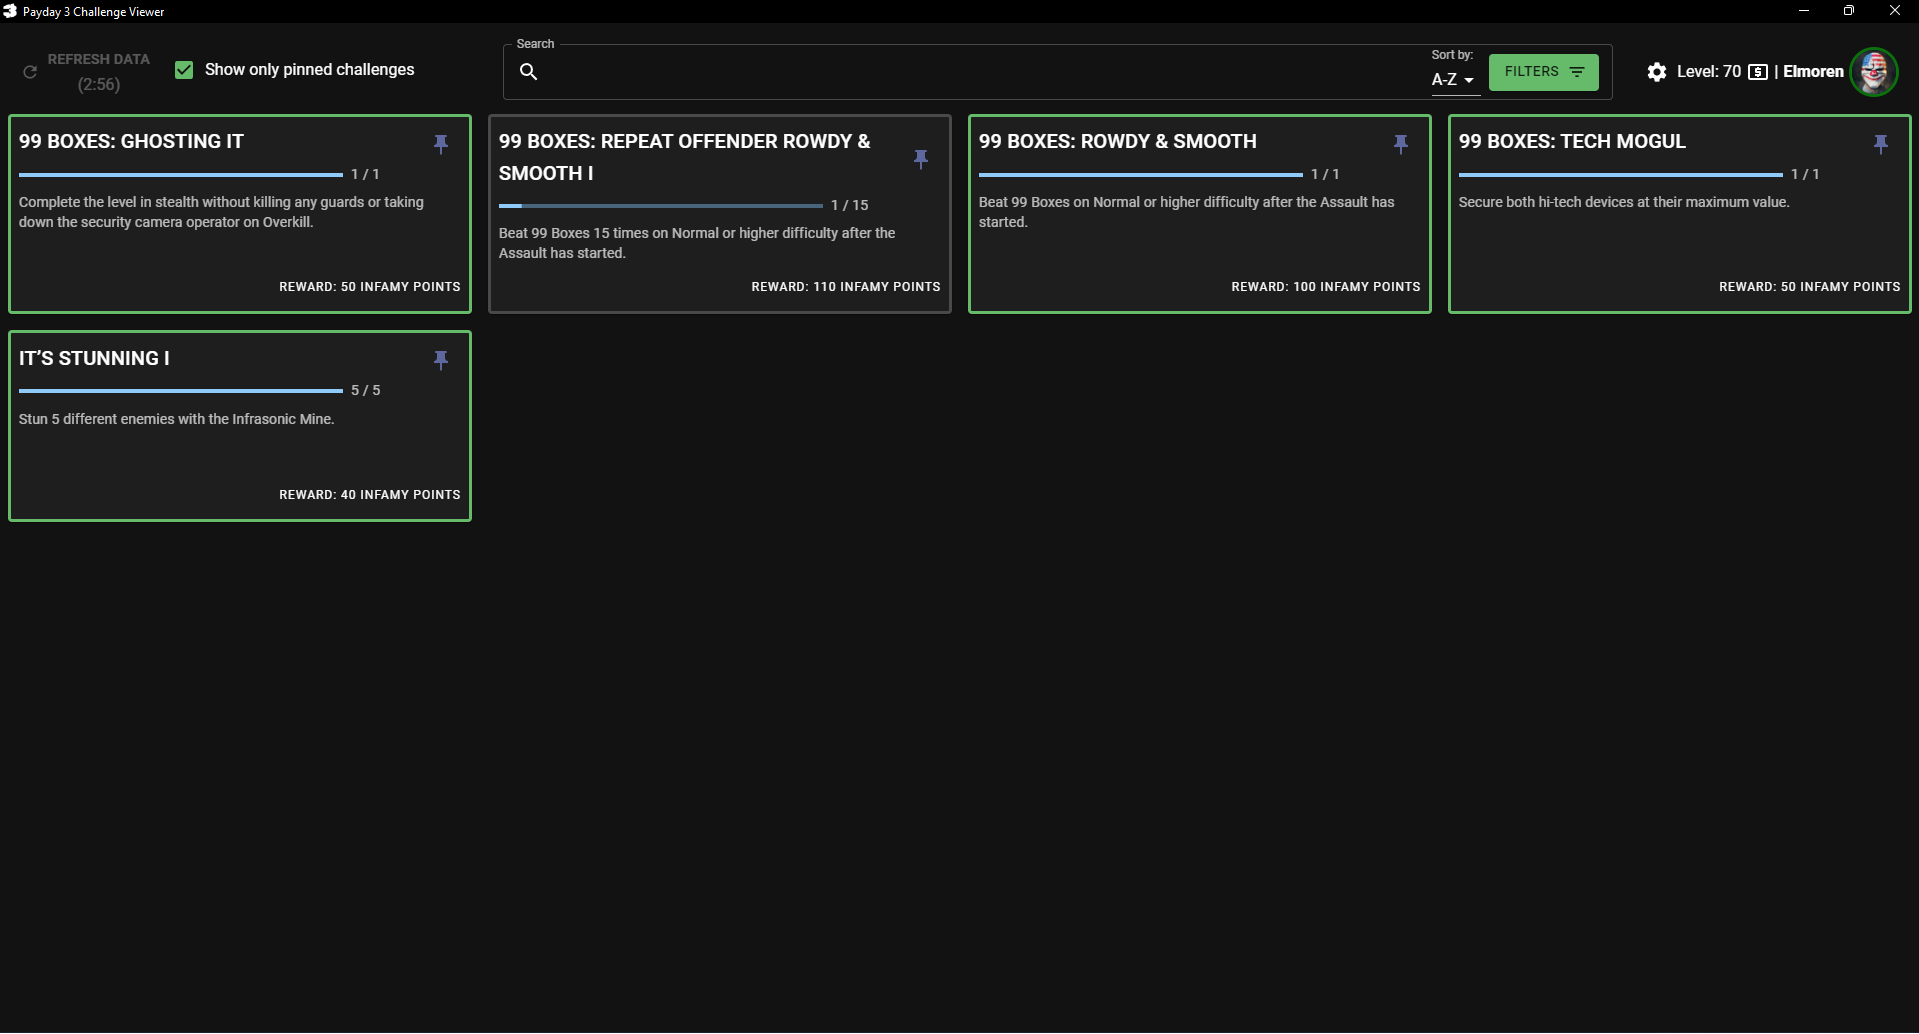Image resolution: width=1919 pixels, height=1034 pixels.
Task: Click the Ghosting It progress bar
Action: (x=181, y=175)
